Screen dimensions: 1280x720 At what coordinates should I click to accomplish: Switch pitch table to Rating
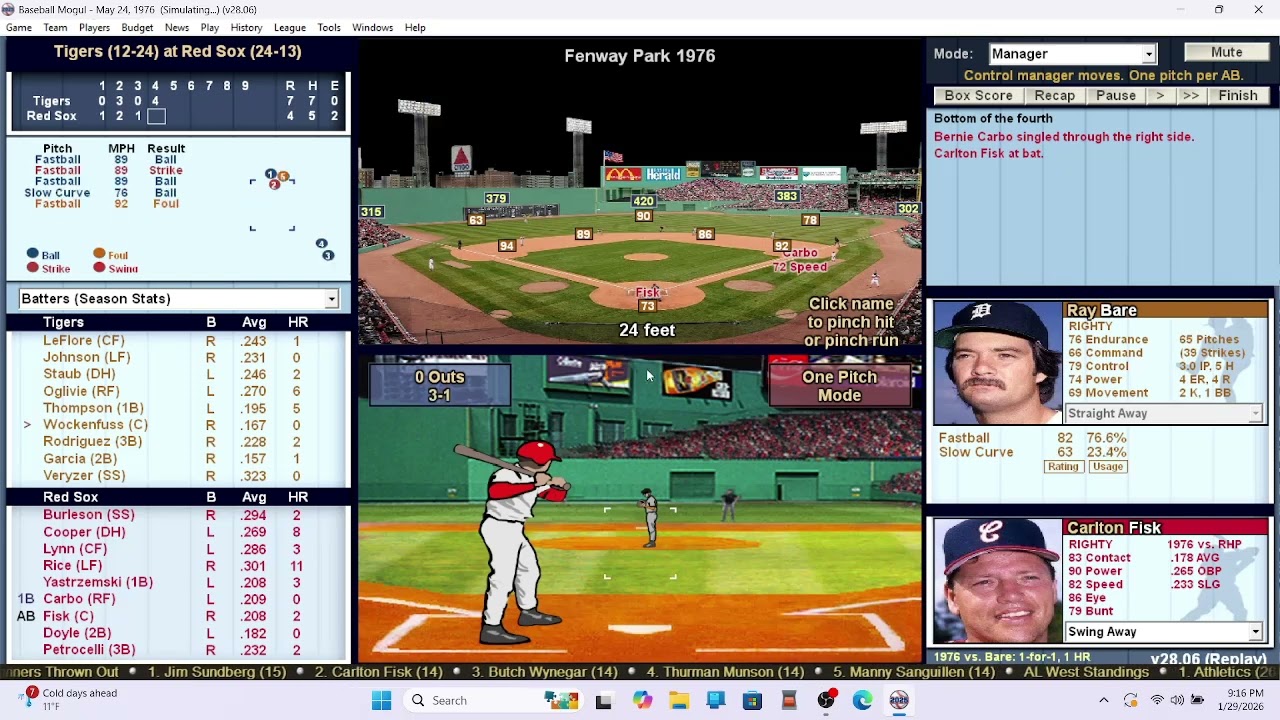1063,467
